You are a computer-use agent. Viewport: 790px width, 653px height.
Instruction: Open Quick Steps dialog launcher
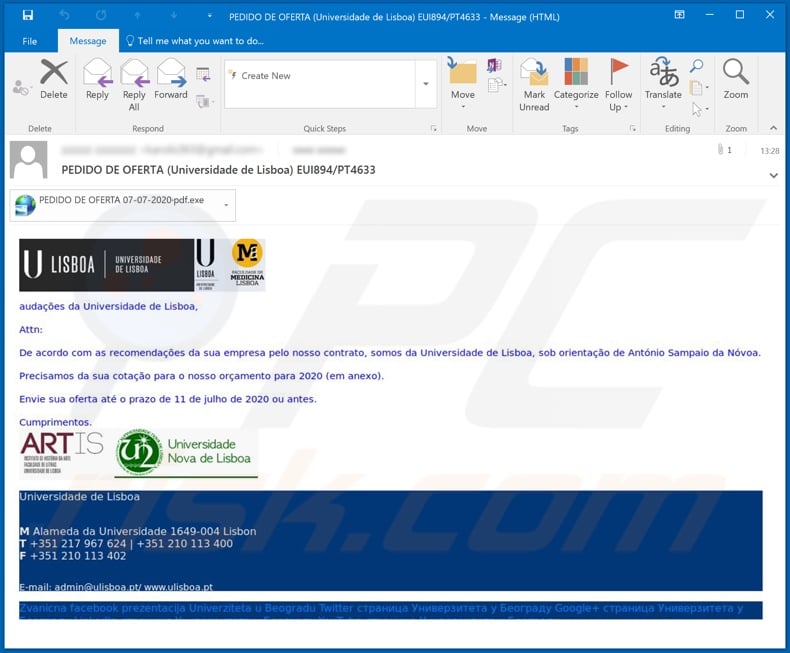(433, 129)
